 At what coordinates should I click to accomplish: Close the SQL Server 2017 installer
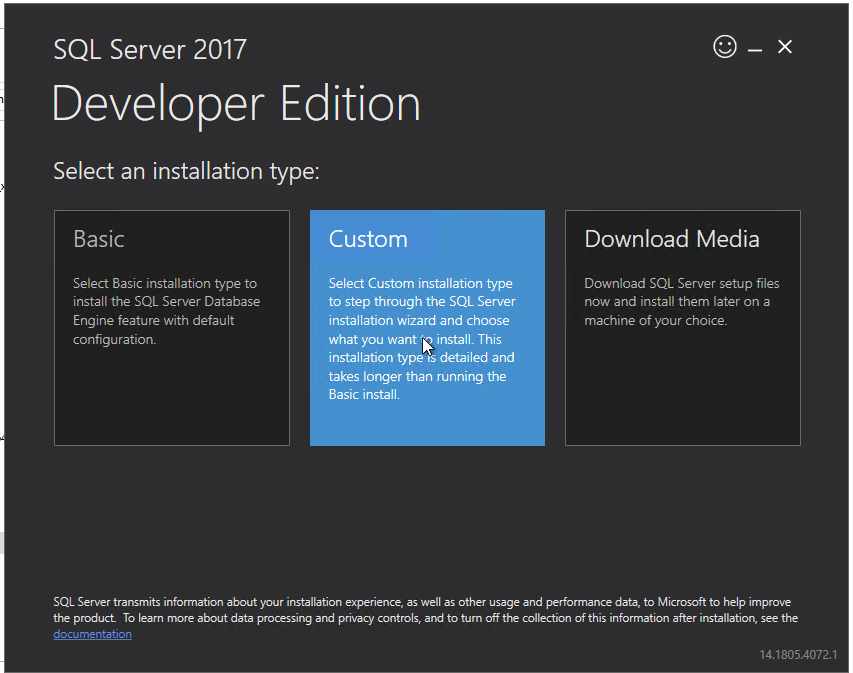point(785,47)
